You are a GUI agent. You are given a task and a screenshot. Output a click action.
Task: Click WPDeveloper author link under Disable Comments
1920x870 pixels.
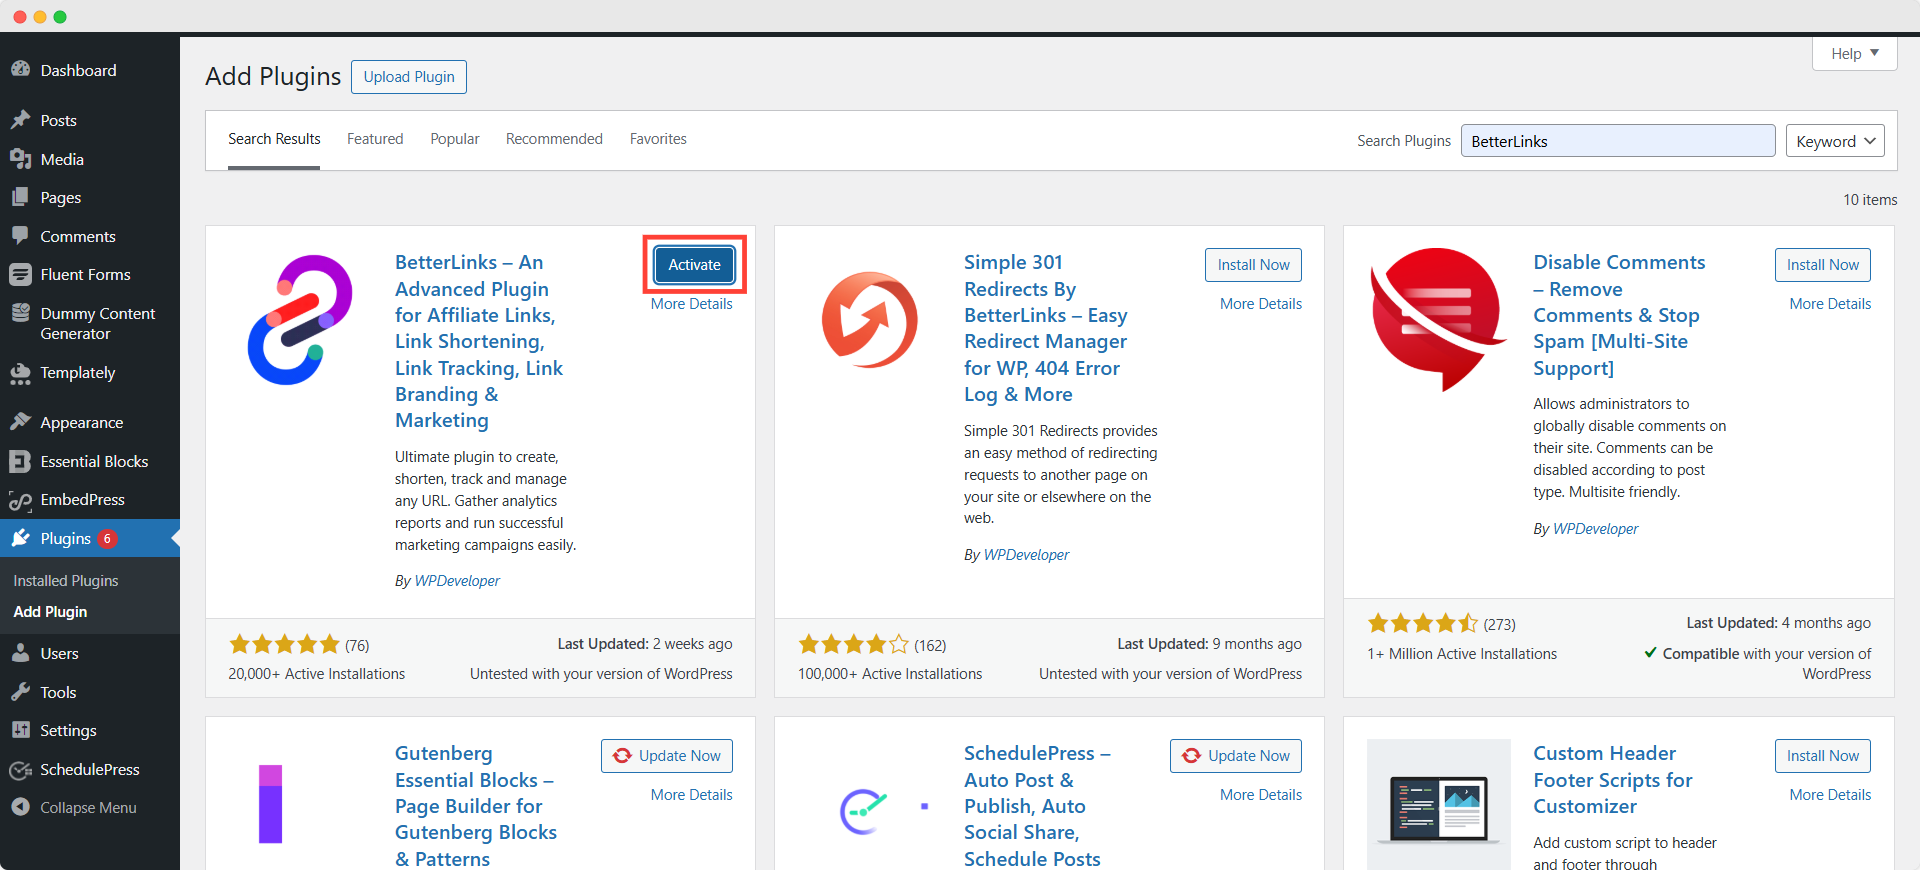pyautogui.click(x=1596, y=529)
